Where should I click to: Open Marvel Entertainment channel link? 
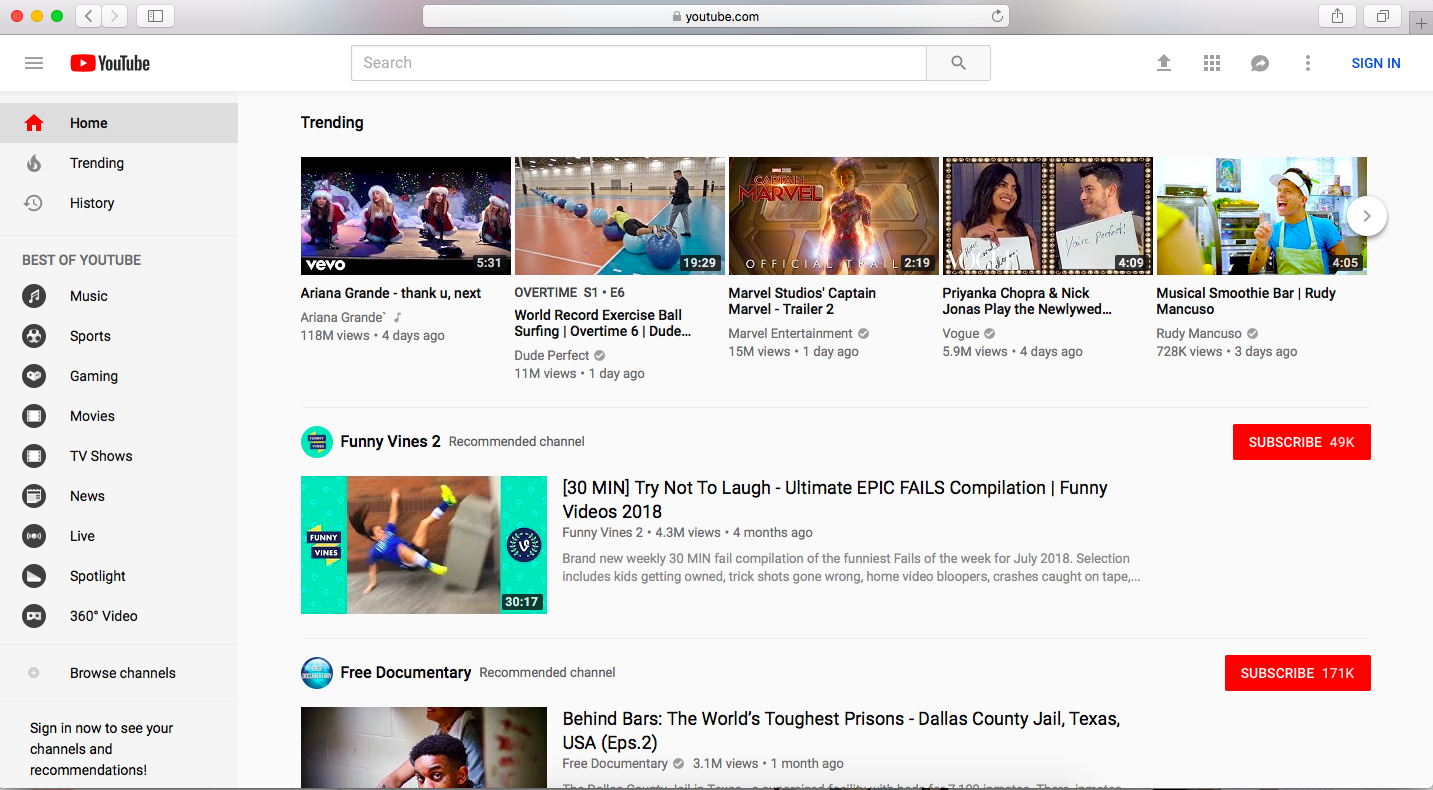(790, 333)
